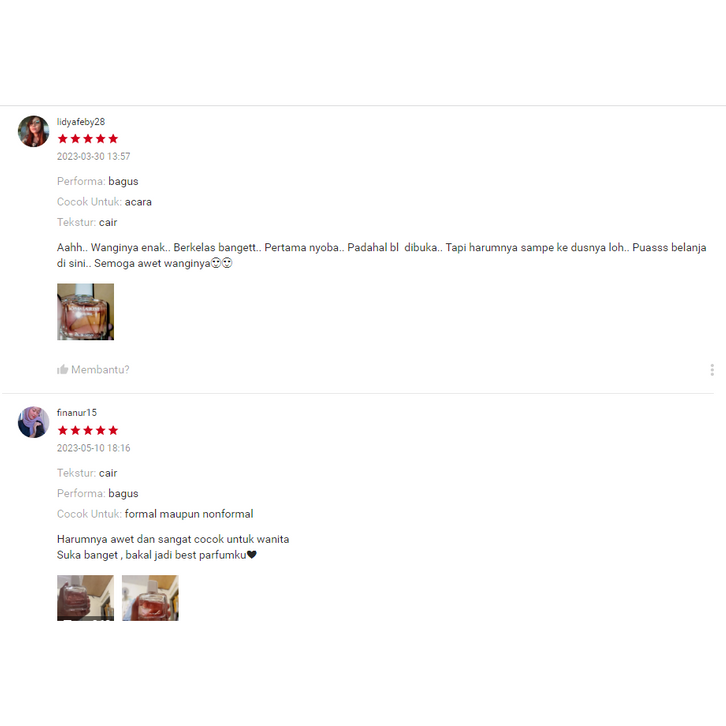Click lidyafeby28's five-star rating
Viewport: 726px width, 726px height.
(x=88, y=139)
